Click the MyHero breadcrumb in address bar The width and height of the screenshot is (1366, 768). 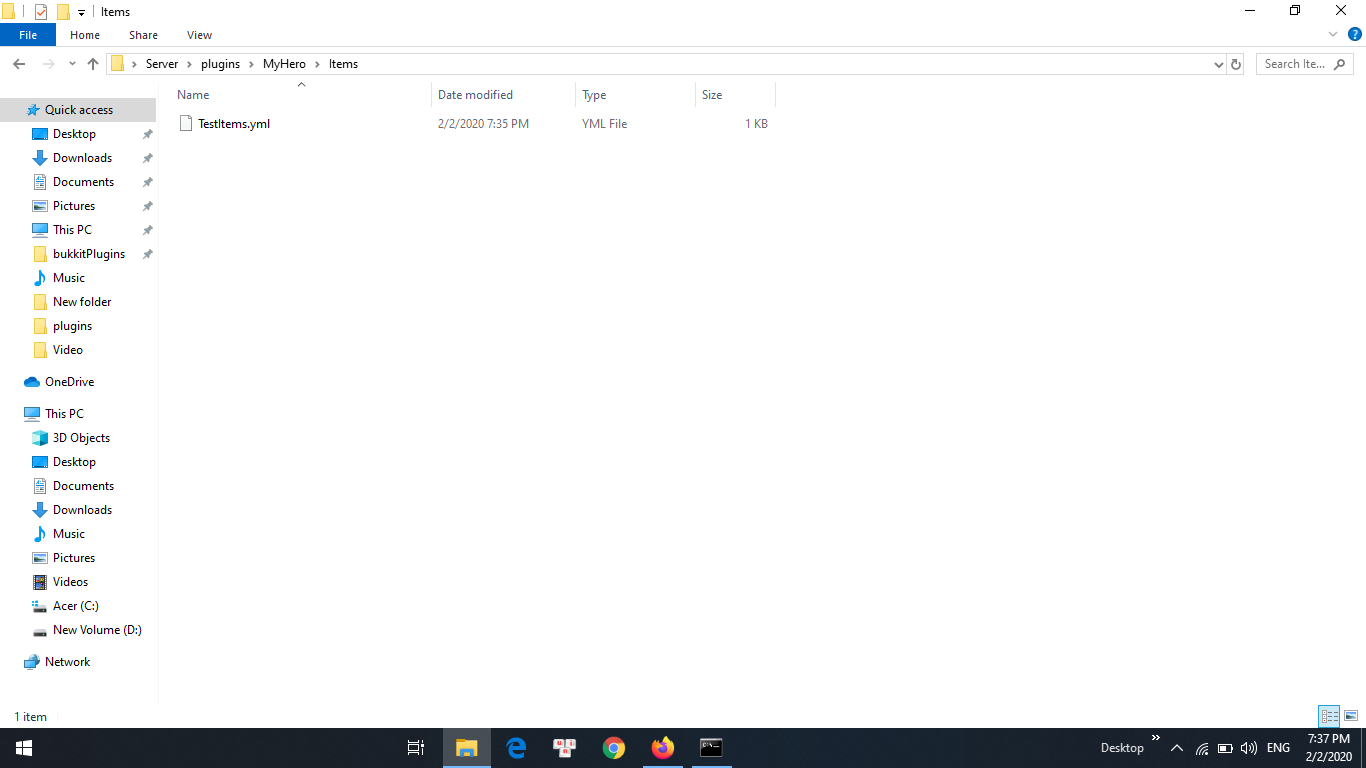coord(284,64)
